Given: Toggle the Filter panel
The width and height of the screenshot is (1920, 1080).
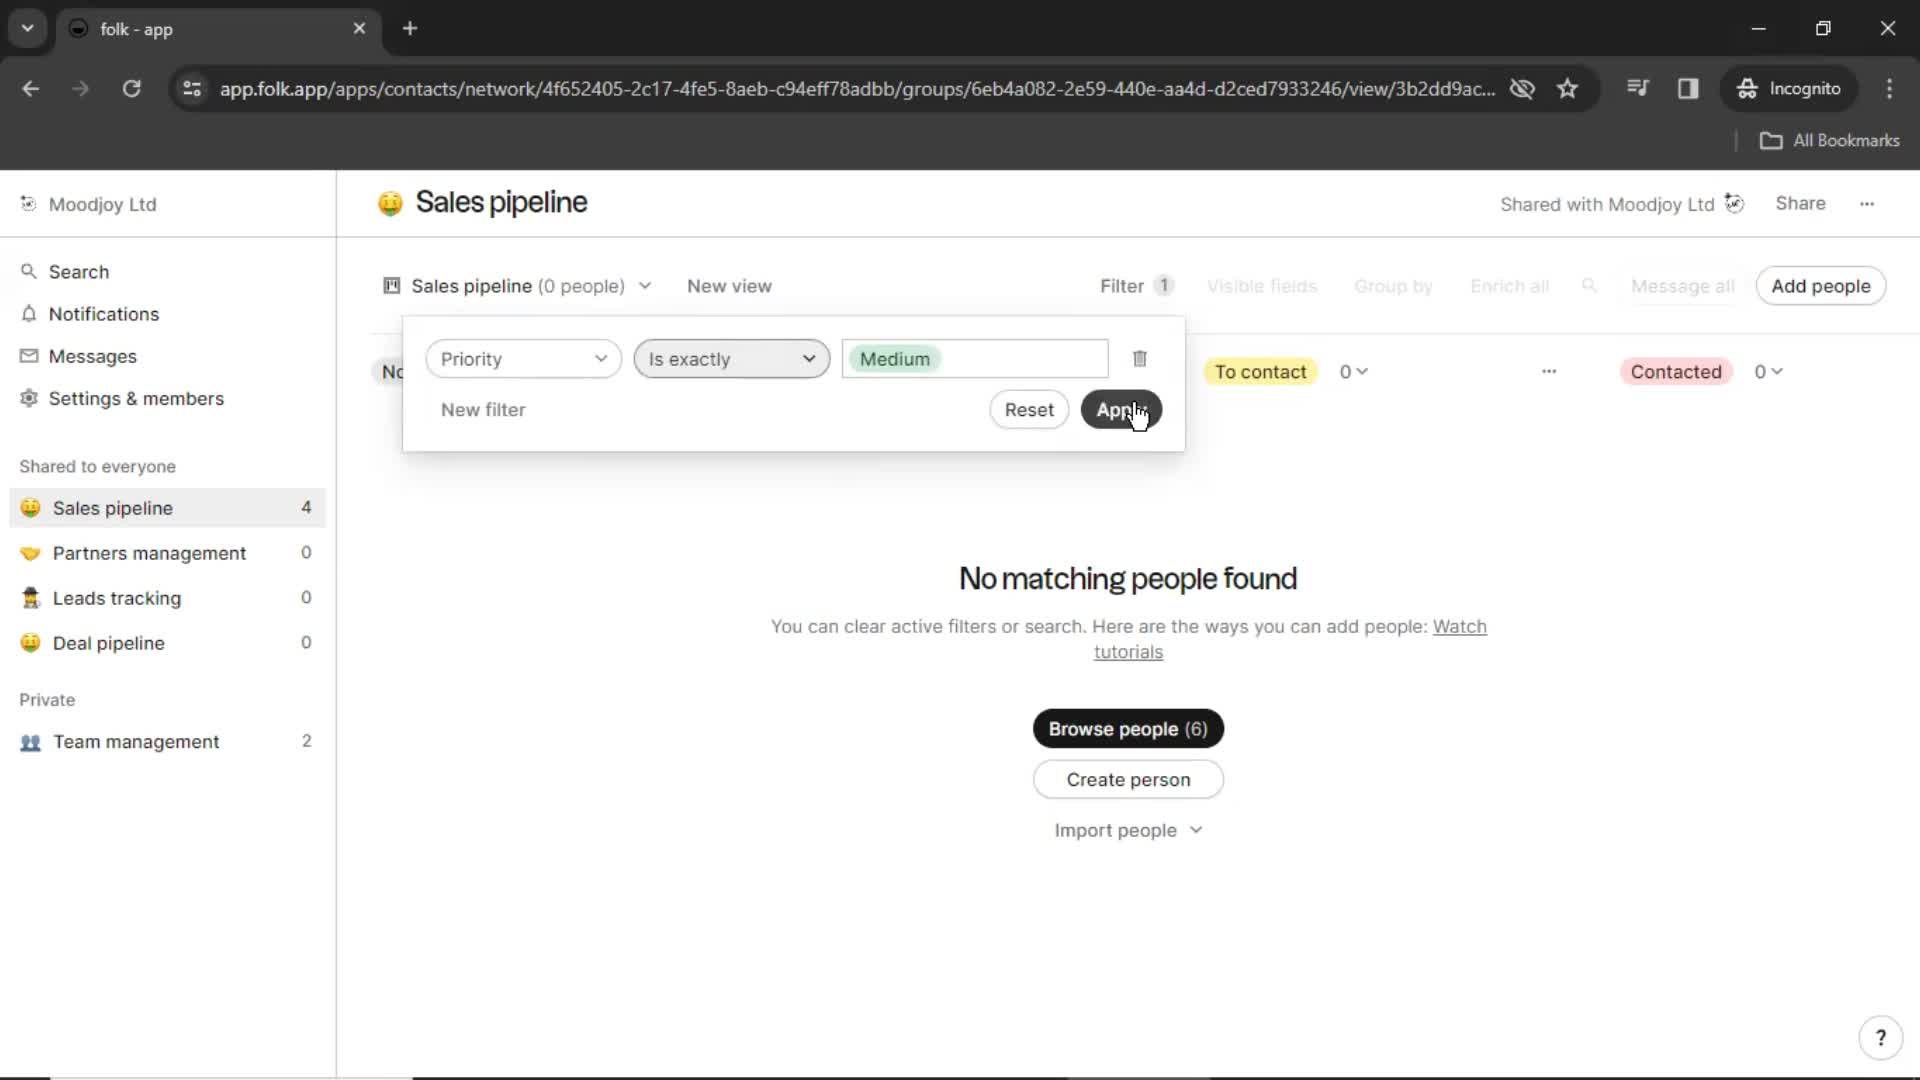Looking at the screenshot, I should pos(1136,286).
